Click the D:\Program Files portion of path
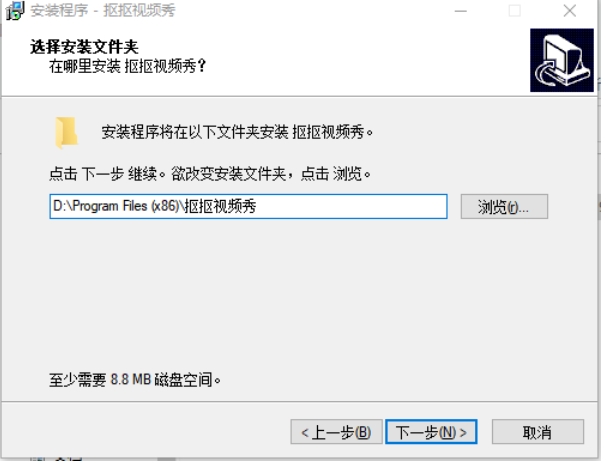 pyautogui.click(x=100, y=206)
